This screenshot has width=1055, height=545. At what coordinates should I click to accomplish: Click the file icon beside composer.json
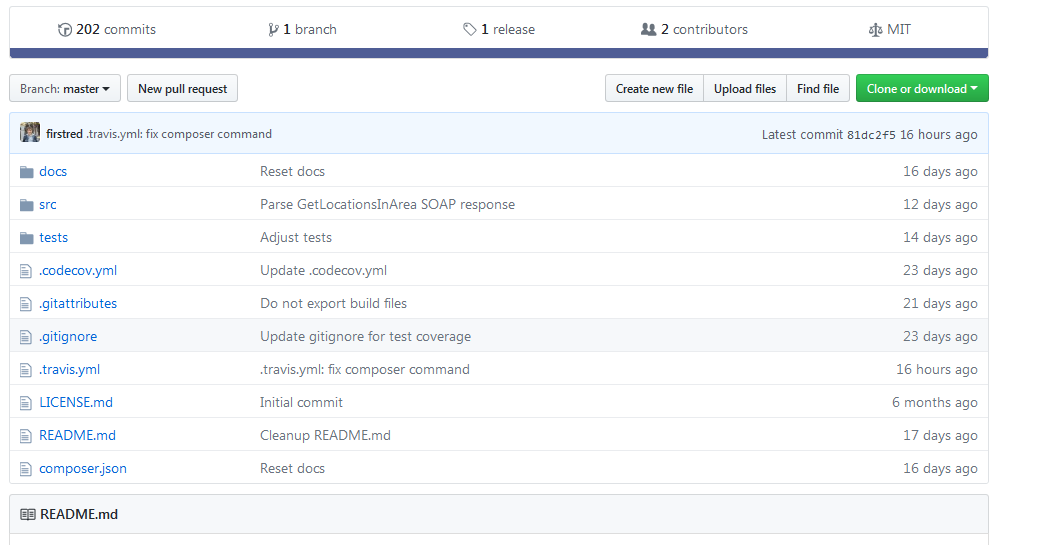click(x=27, y=469)
